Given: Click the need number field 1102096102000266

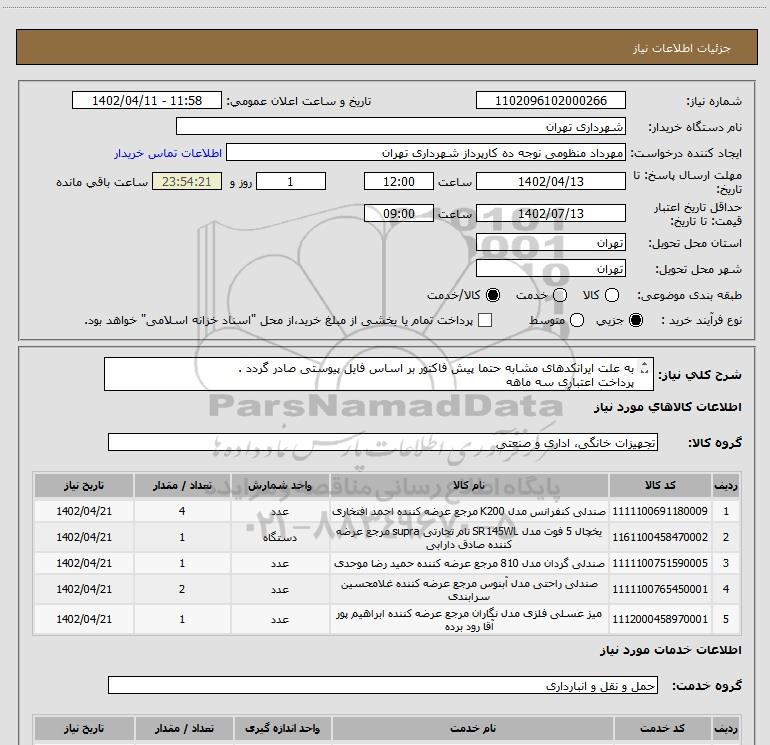Looking at the screenshot, I should [x=550, y=100].
